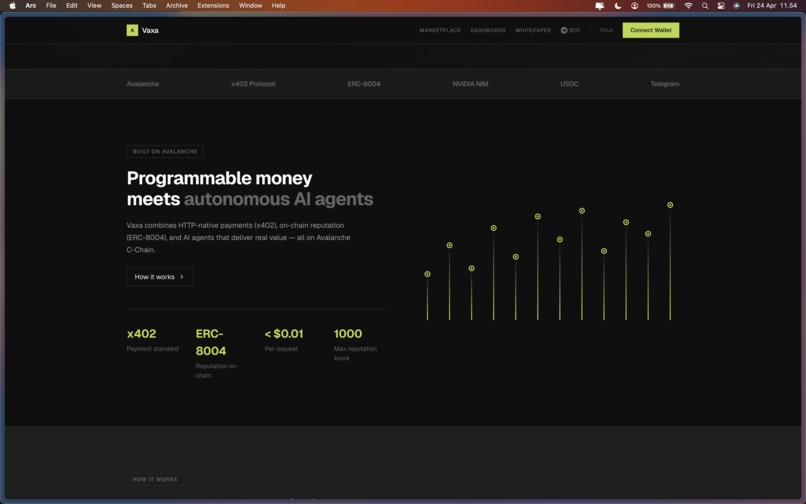The width and height of the screenshot is (806, 504).
Task: Open the Archive menu
Action: [177, 6]
